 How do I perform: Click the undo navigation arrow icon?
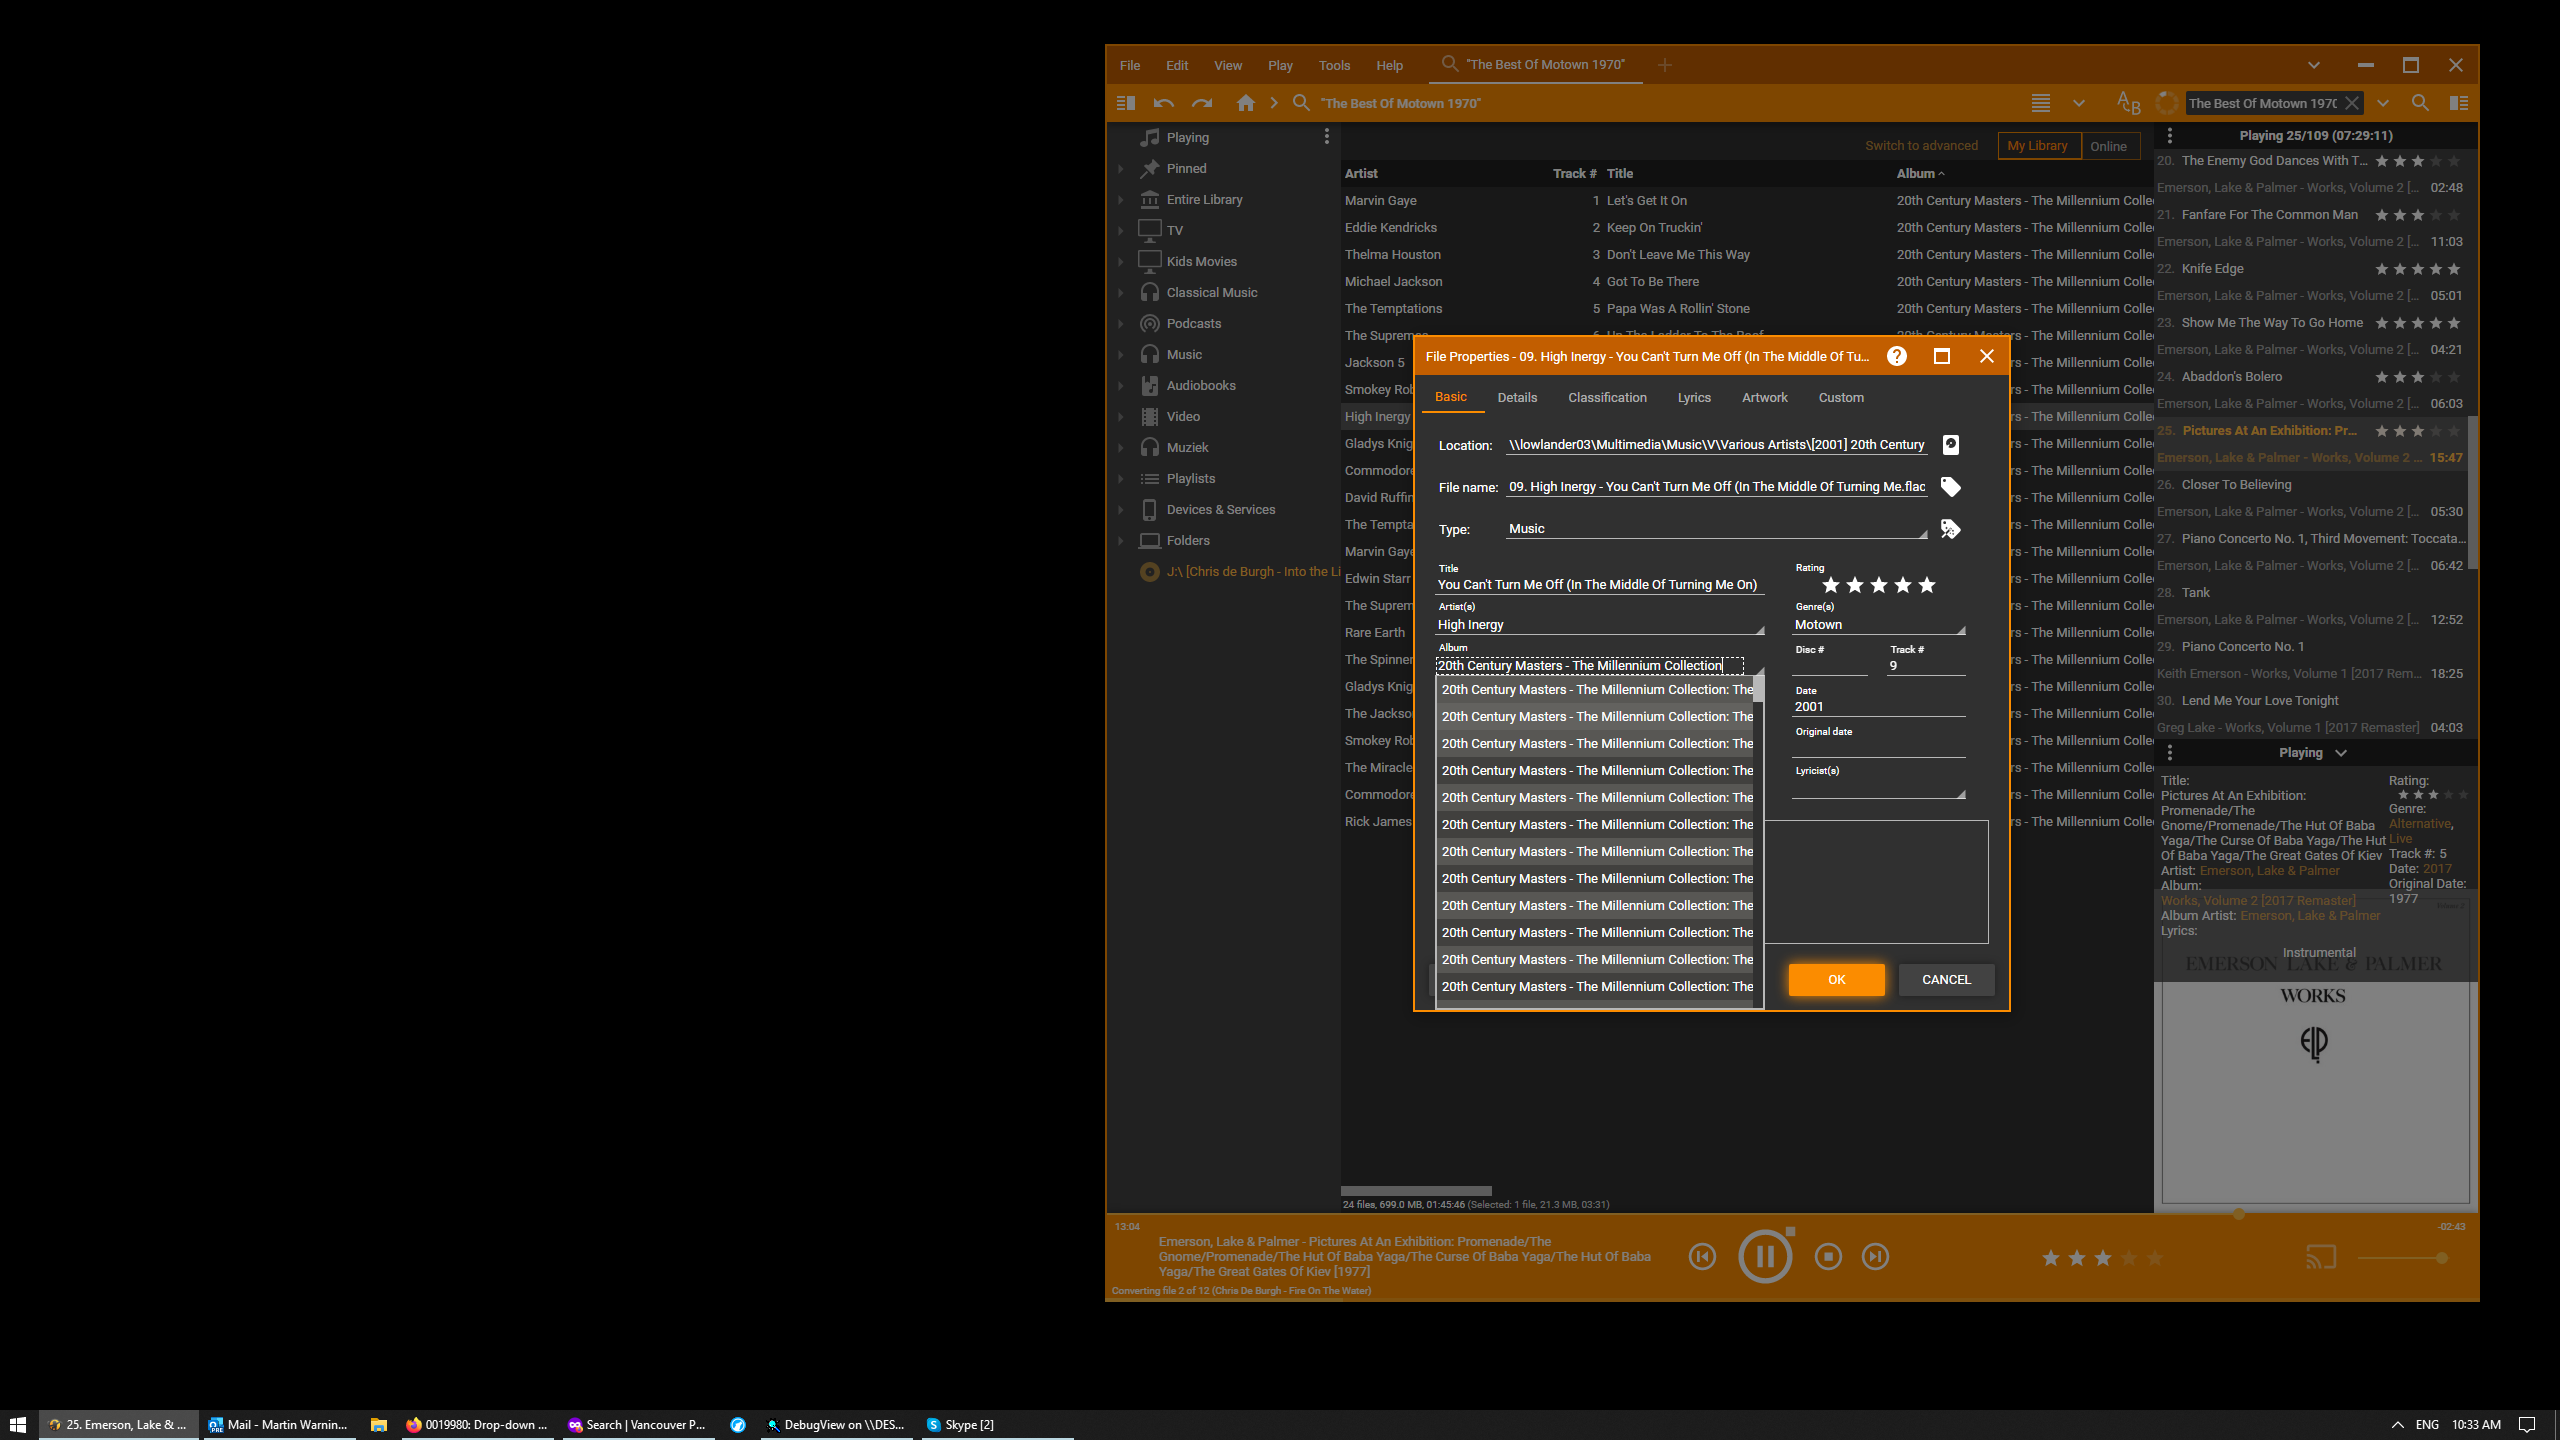[x=1163, y=103]
